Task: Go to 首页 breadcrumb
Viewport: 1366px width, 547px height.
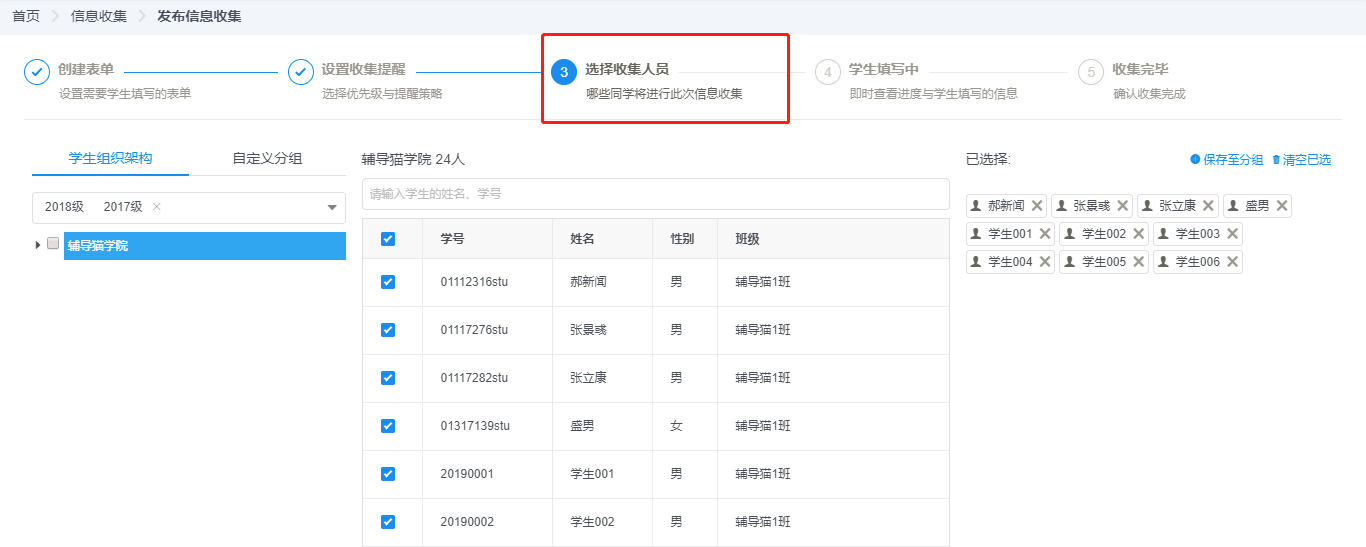Action: point(26,16)
